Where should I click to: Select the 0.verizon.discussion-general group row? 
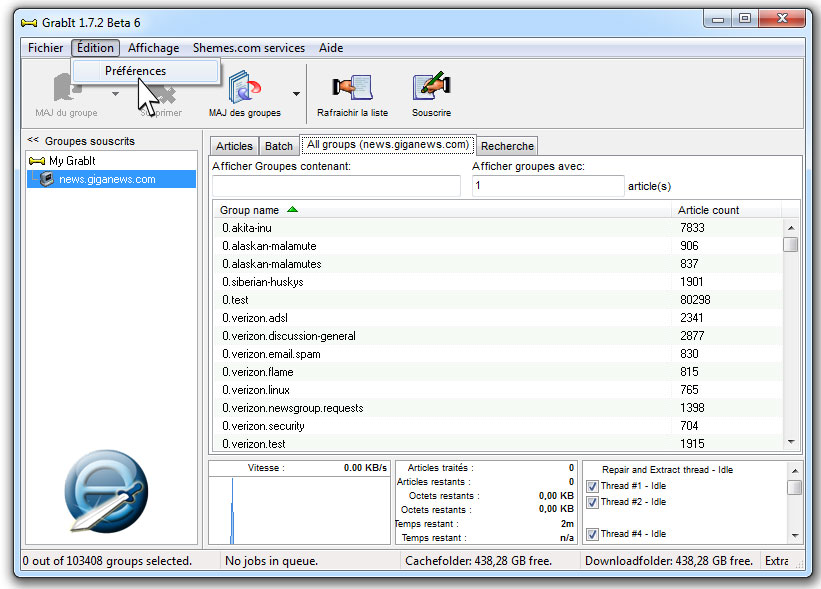click(x=498, y=336)
